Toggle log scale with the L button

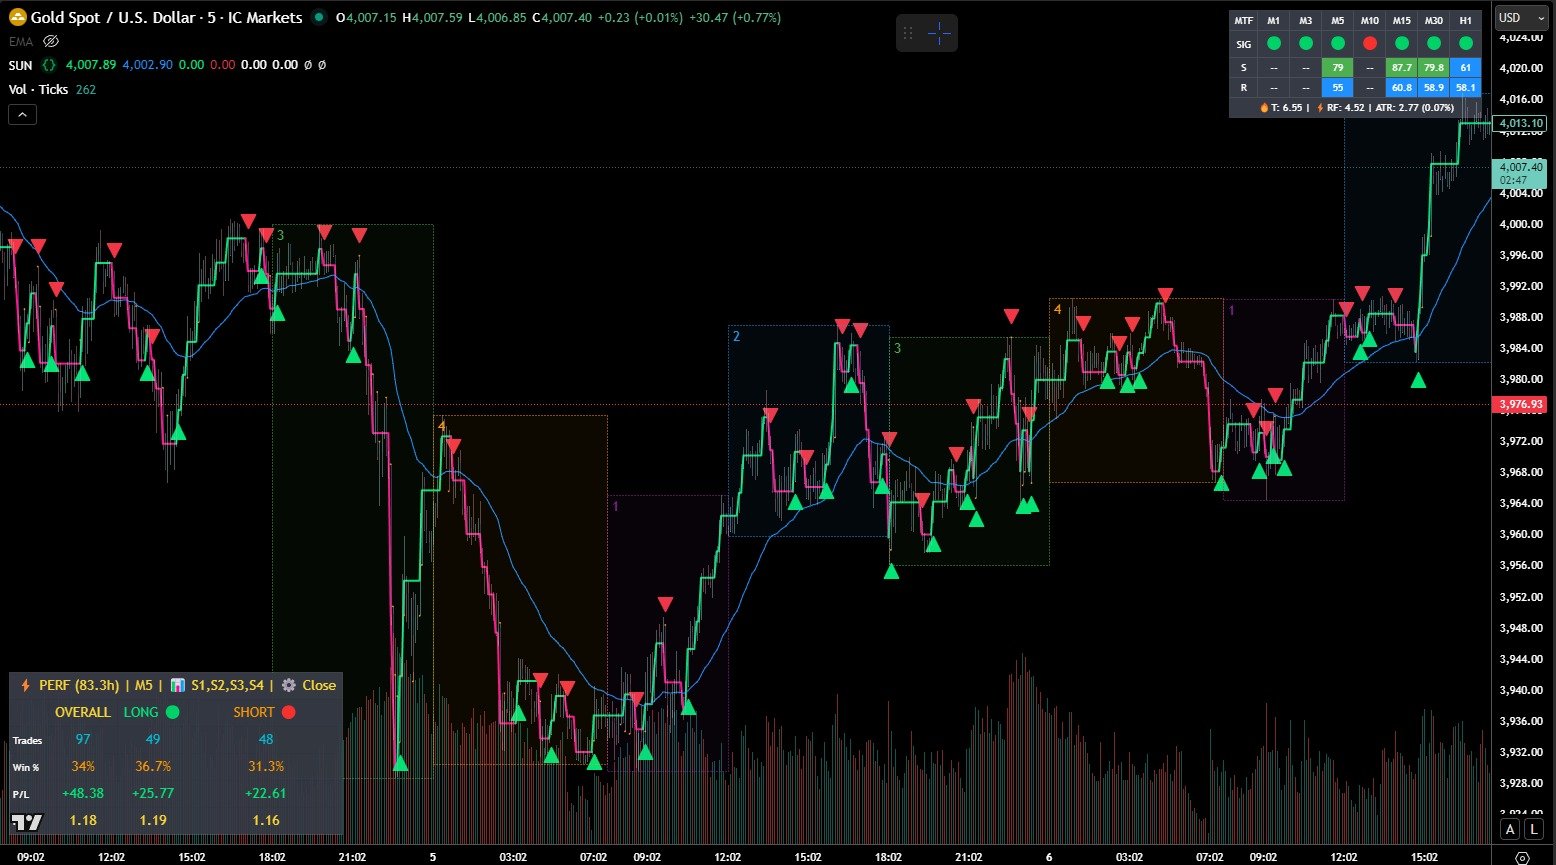(x=1533, y=829)
